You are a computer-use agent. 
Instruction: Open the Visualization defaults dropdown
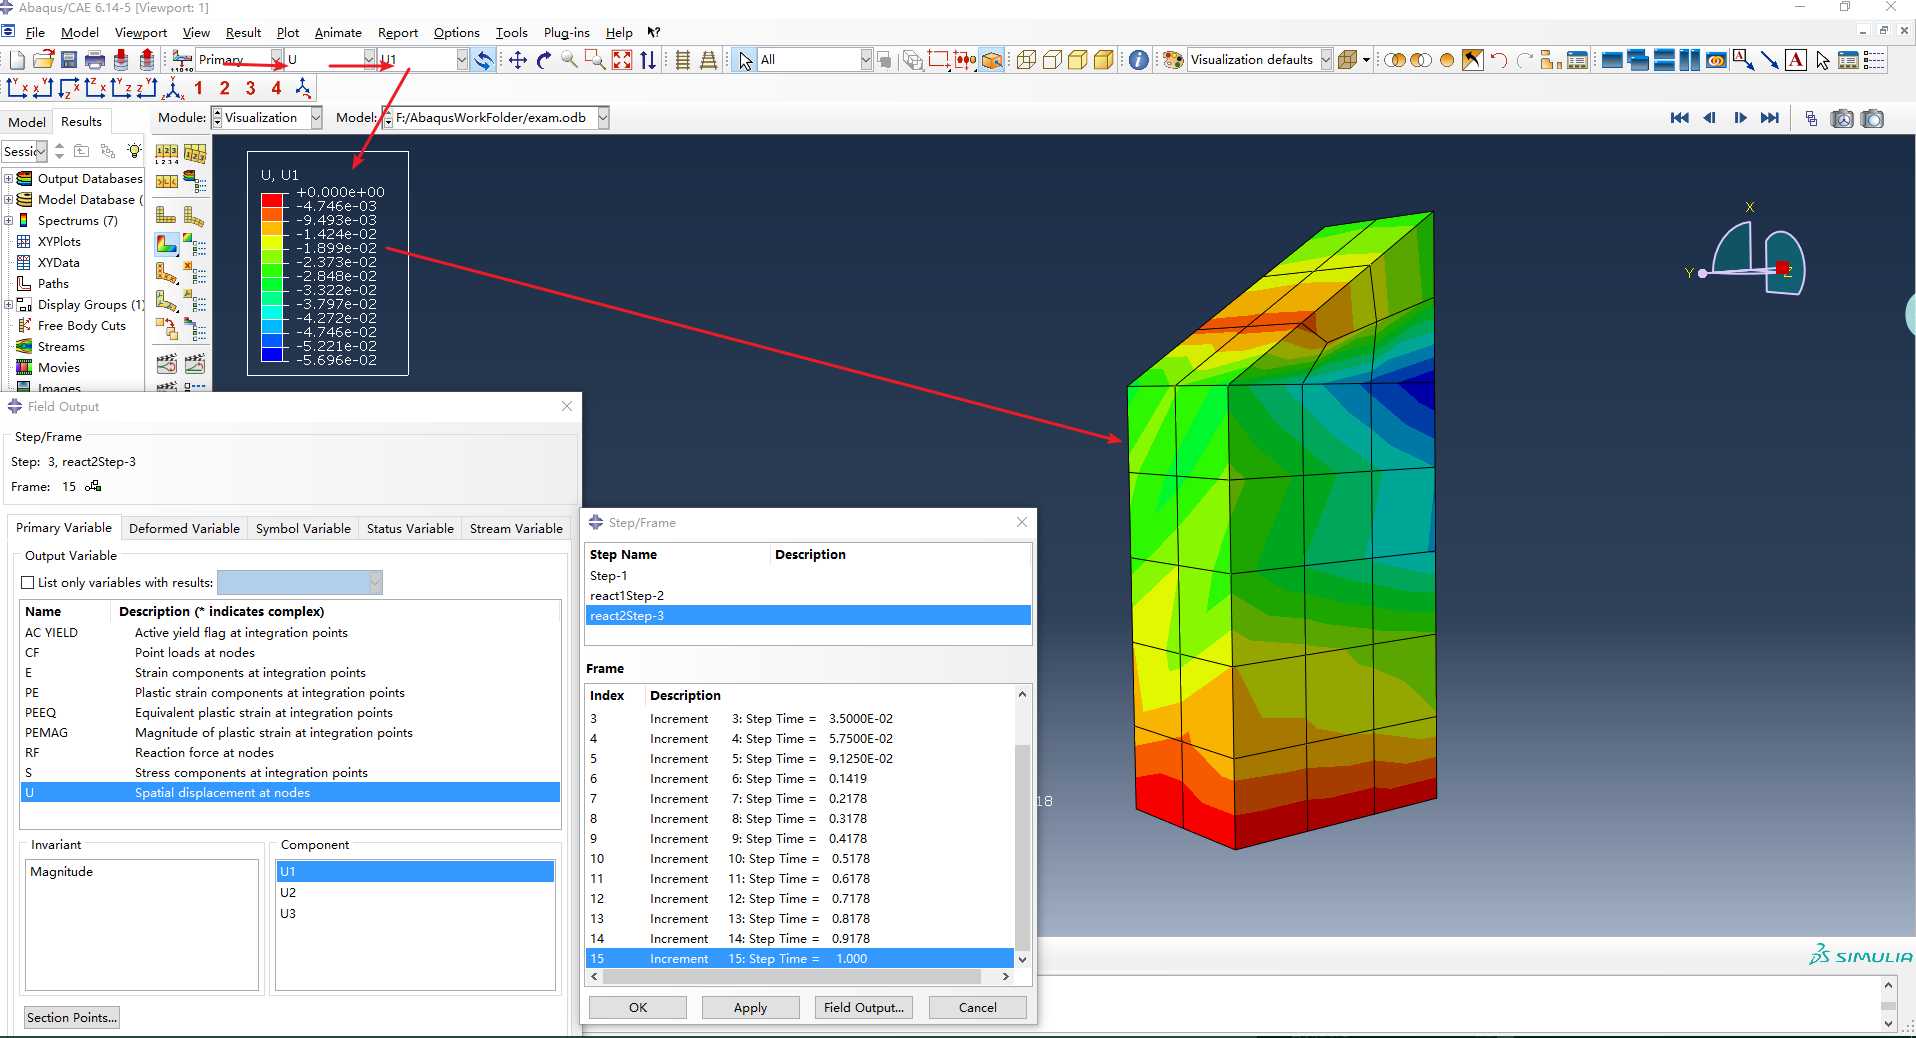(1326, 60)
